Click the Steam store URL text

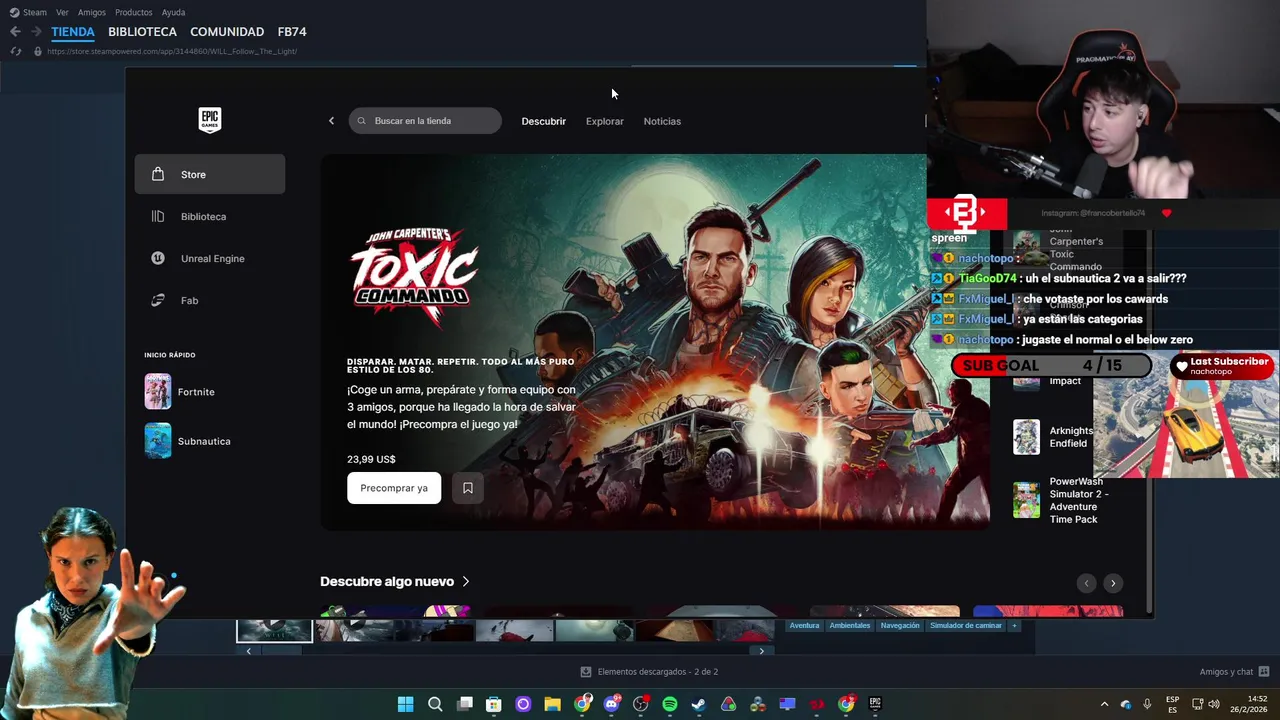tap(172, 51)
